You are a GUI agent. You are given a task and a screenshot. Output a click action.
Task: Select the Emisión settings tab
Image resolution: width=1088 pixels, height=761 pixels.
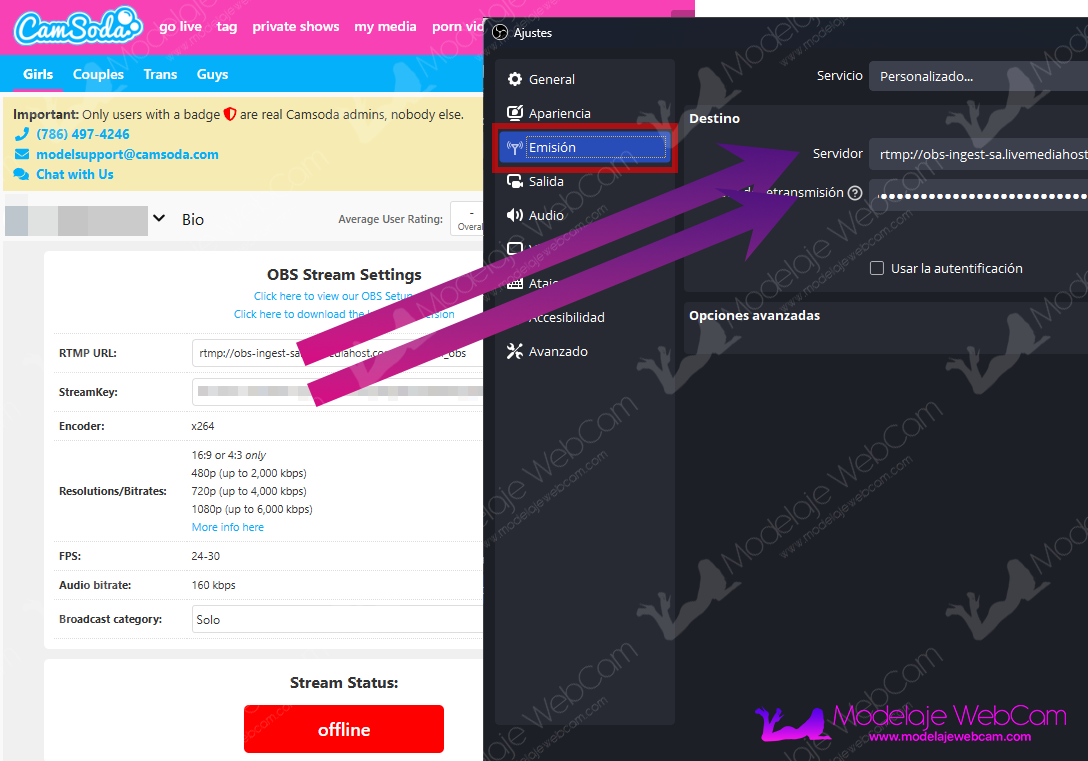pyautogui.click(x=585, y=148)
